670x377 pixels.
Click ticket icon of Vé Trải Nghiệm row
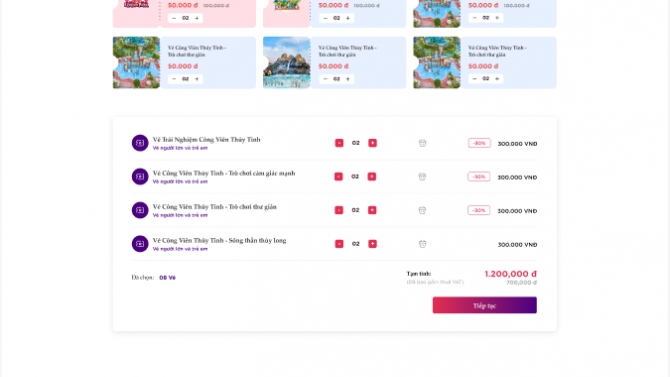pos(140,143)
